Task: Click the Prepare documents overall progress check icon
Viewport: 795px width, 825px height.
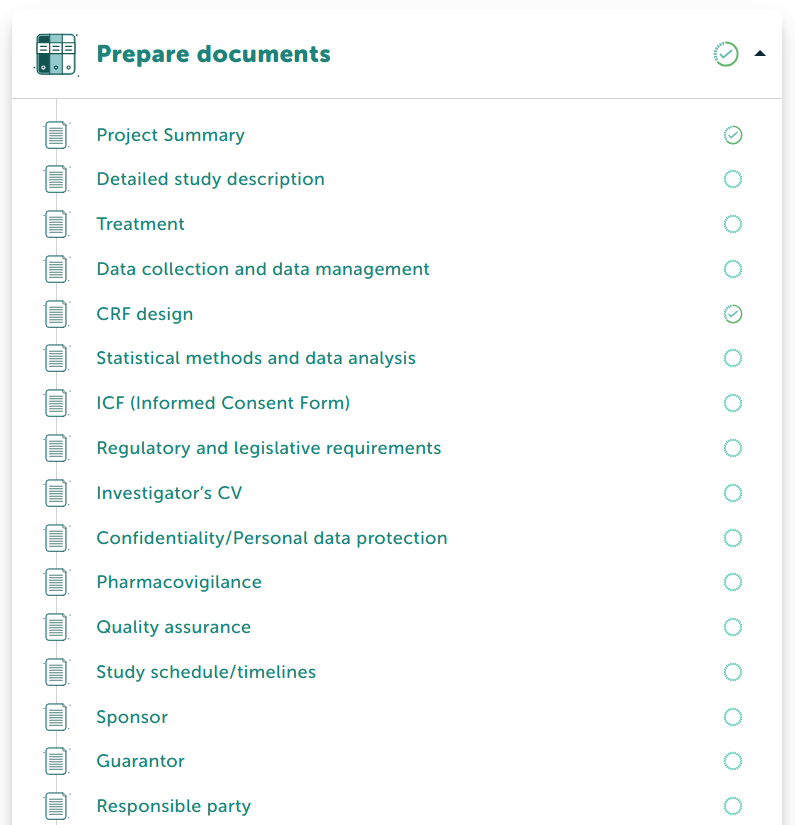Action: point(726,54)
